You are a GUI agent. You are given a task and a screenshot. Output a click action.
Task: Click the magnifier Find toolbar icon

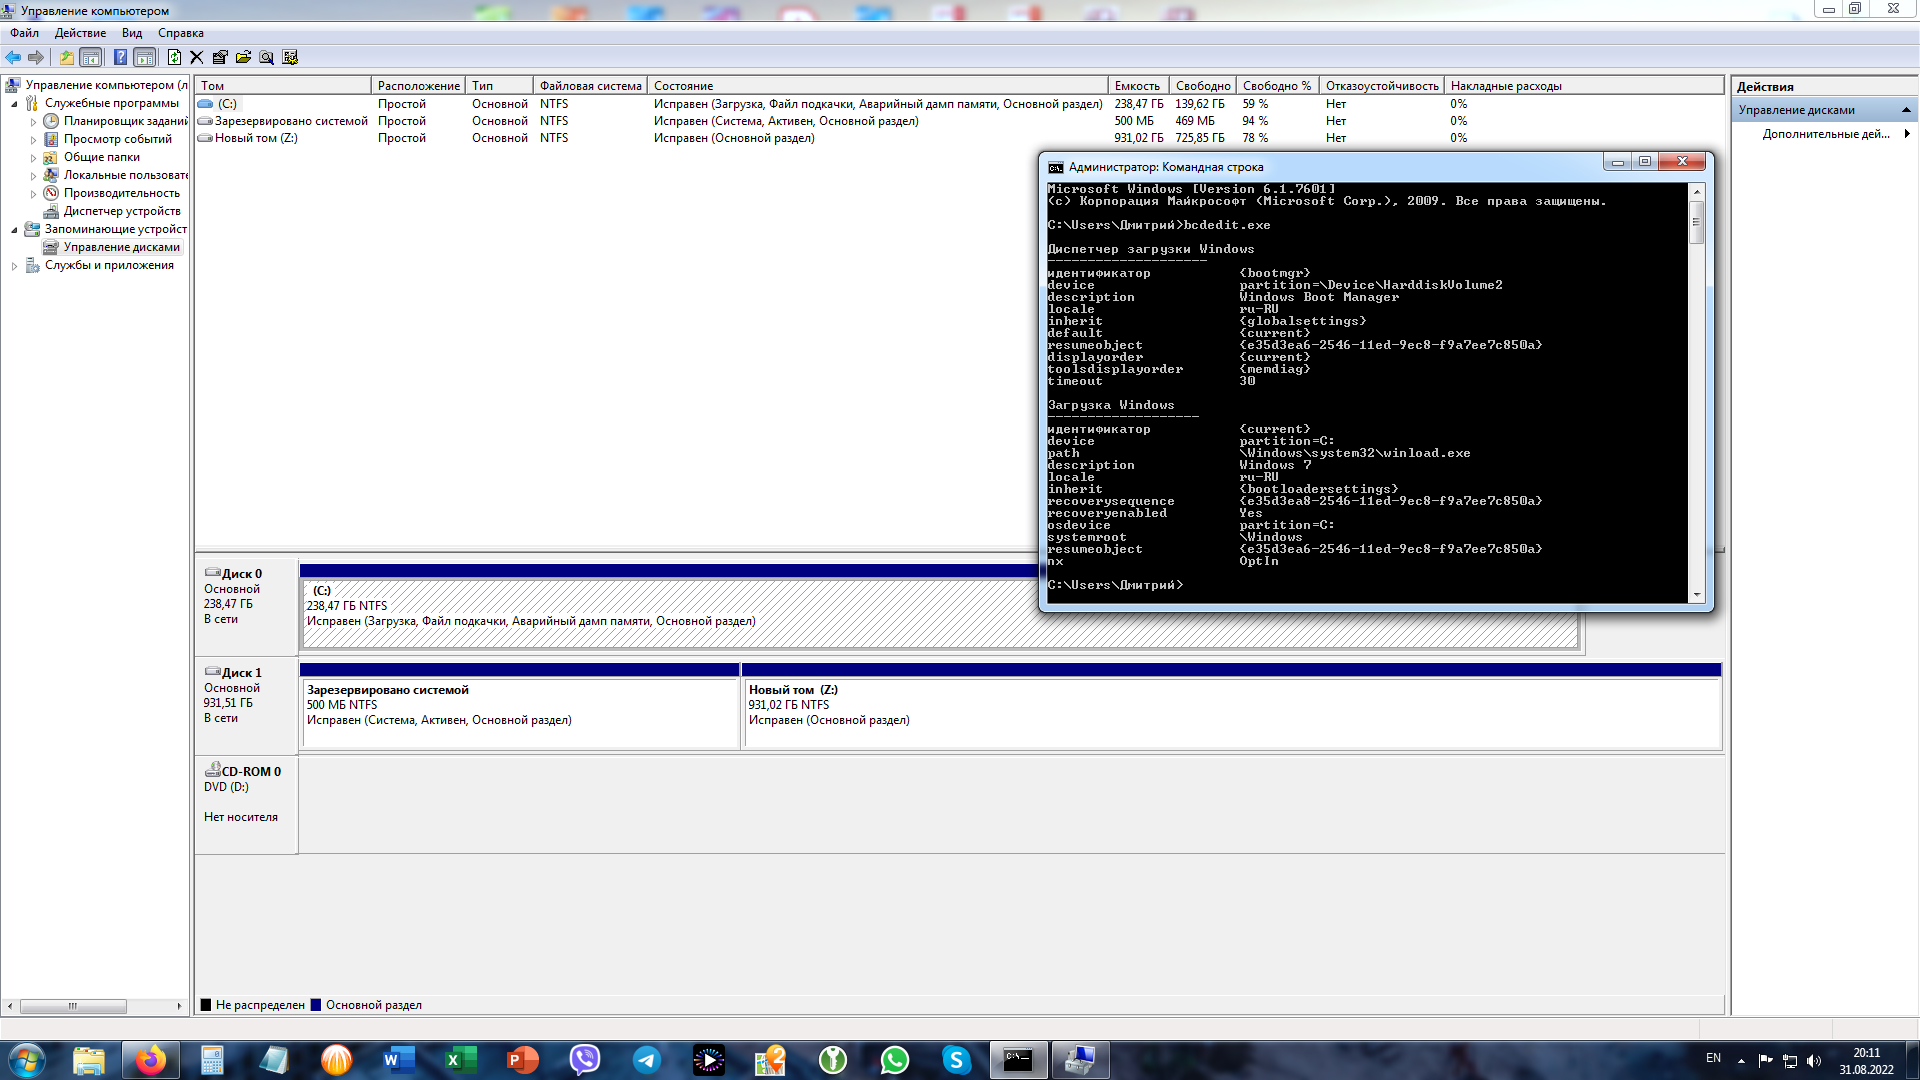266,57
